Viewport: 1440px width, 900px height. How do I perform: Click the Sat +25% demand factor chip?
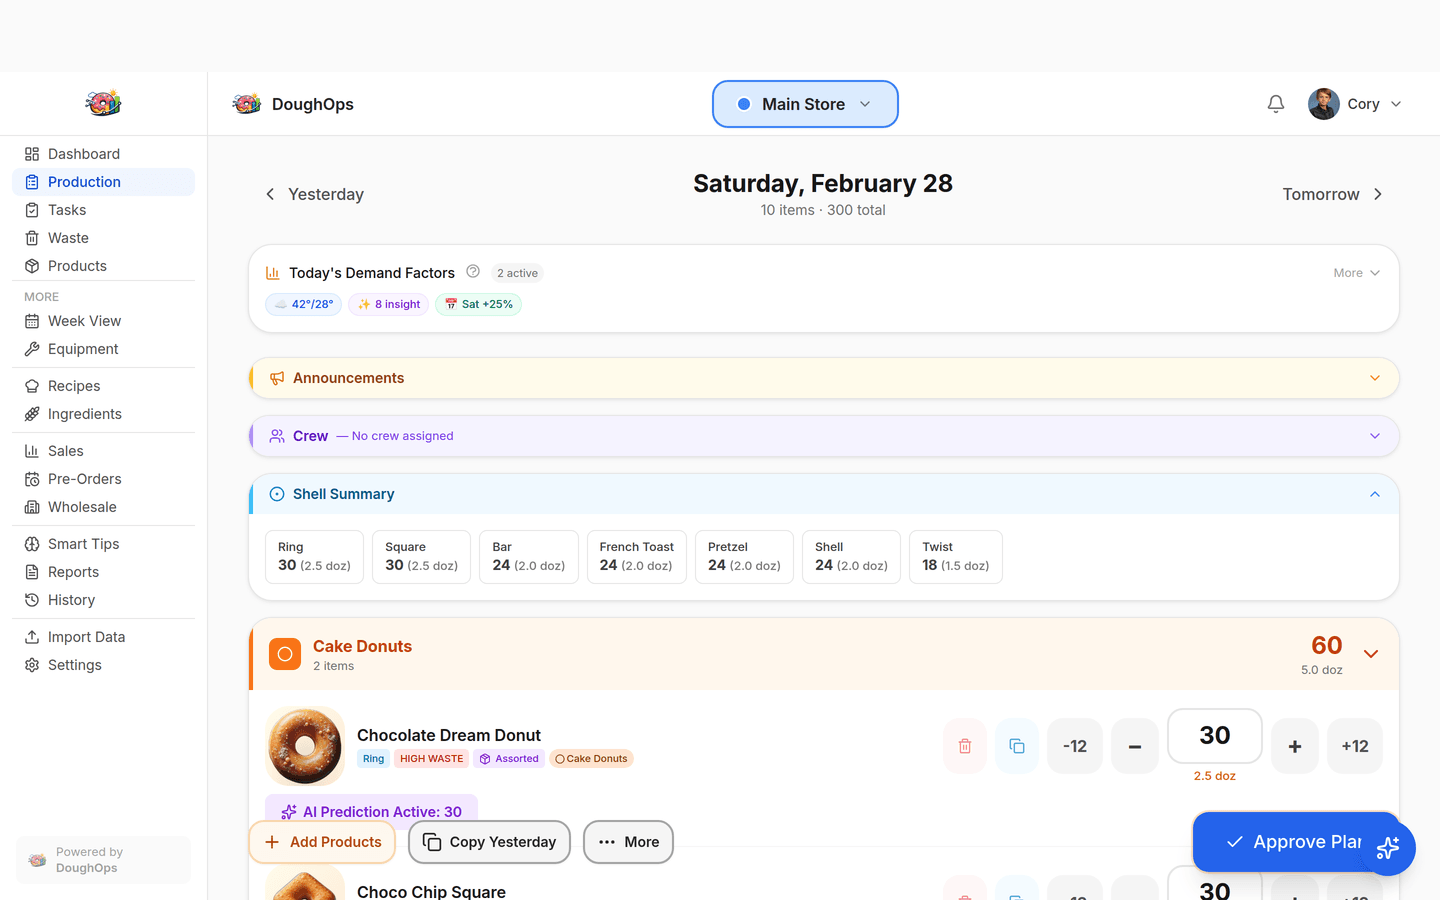point(478,303)
